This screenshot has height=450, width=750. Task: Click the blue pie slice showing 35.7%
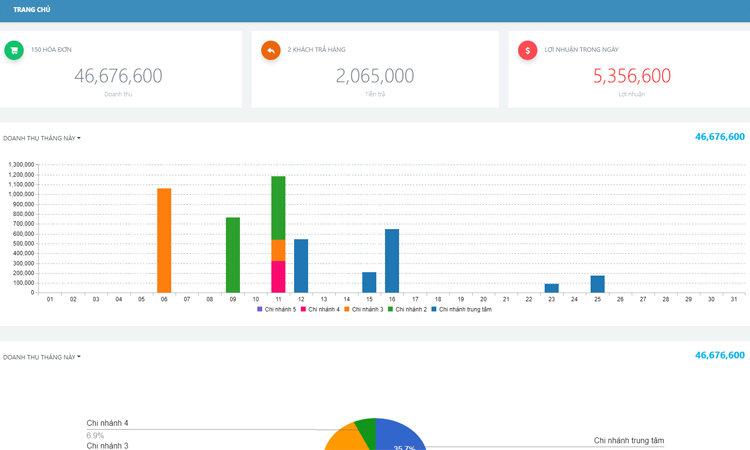(399, 436)
